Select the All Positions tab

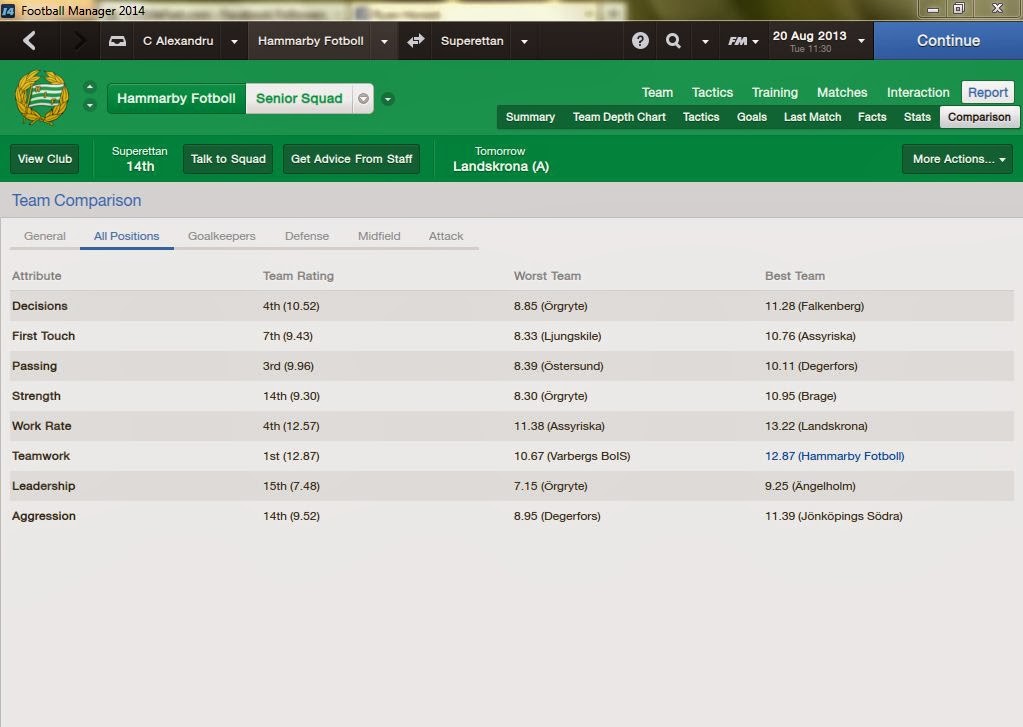point(127,236)
